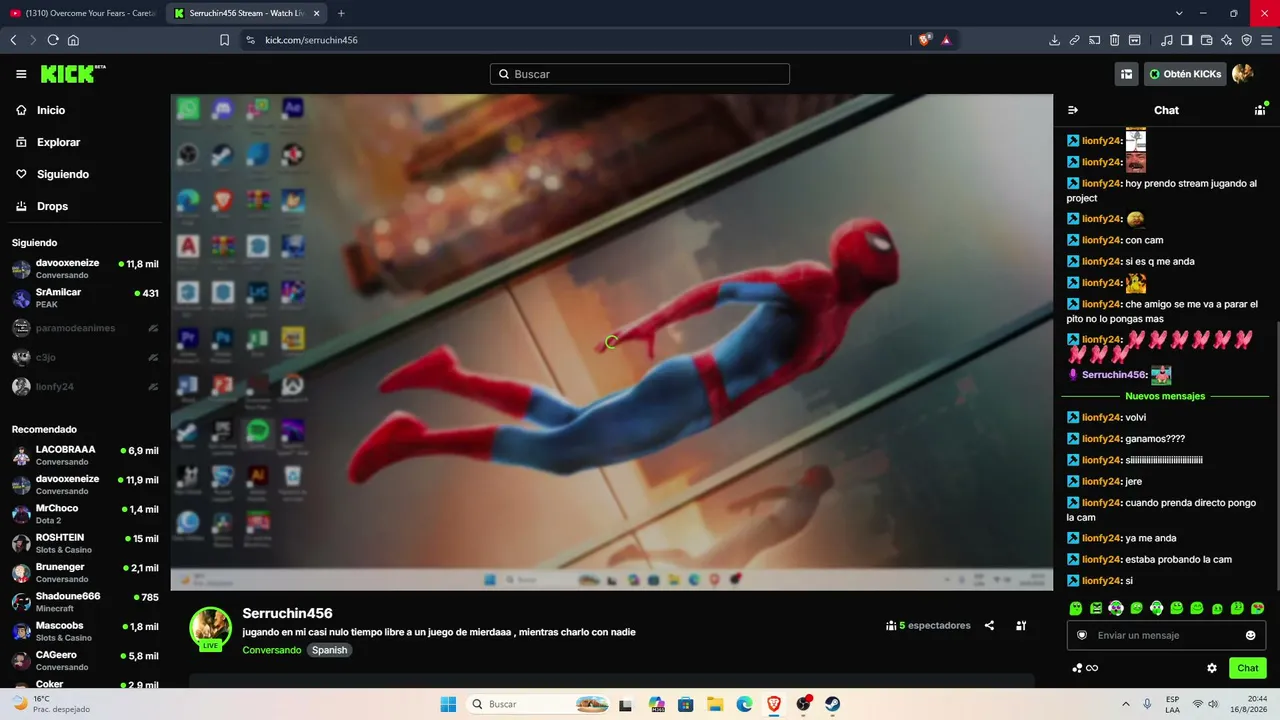1280x720 pixels.
Task: Open the LACOBRAAA recommended channel
Action: (x=85, y=456)
